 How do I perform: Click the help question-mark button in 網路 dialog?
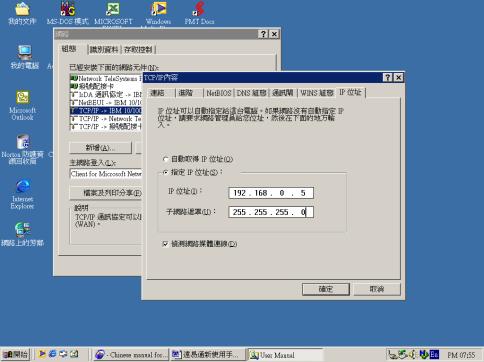point(263,34)
